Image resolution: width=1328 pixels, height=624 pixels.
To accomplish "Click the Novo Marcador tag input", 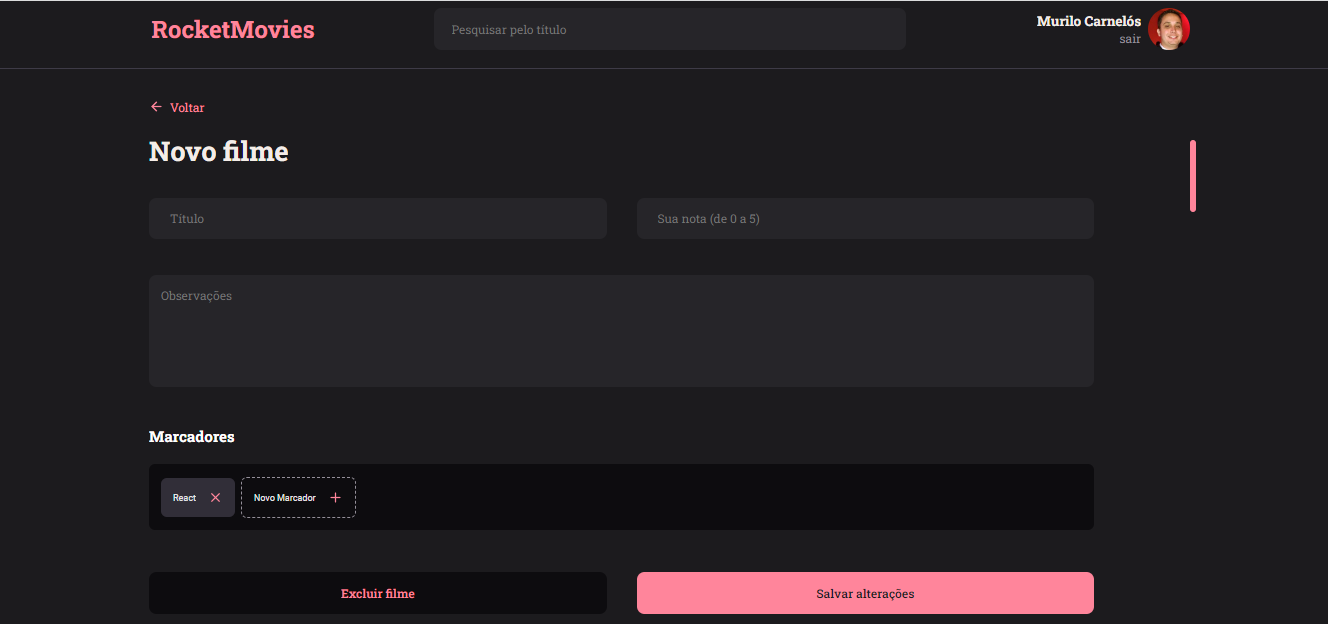I will (285, 497).
